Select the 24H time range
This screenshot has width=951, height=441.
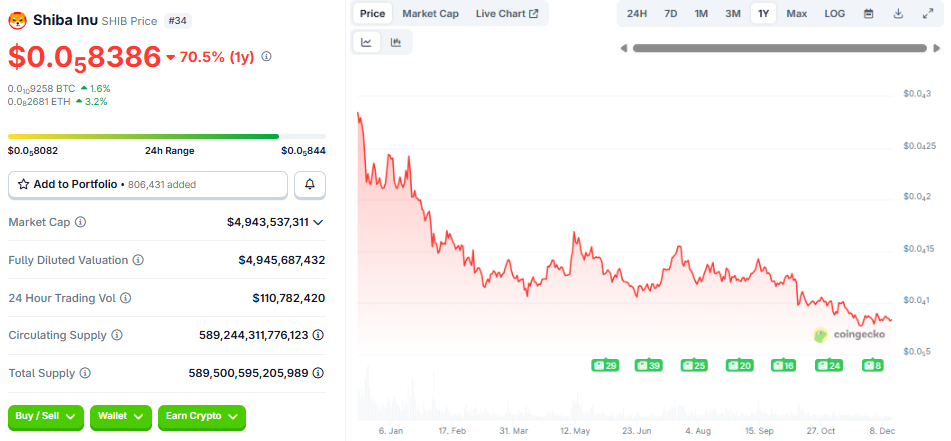[x=636, y=13]
